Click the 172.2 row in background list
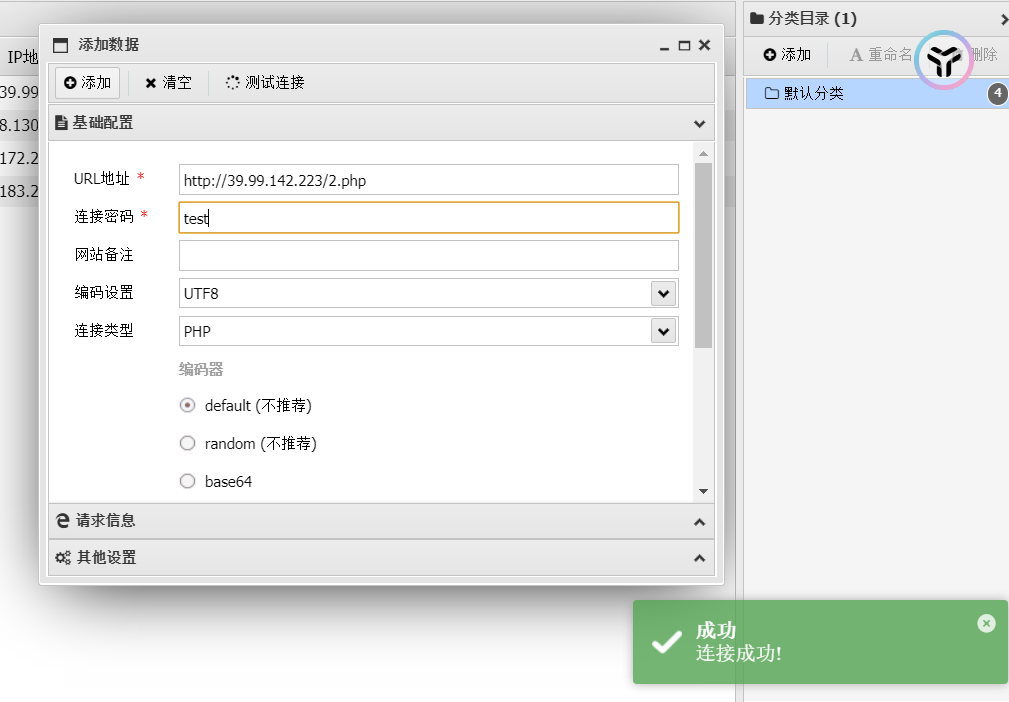This screenshot has height=702, width=1009. tap(19, 158)
